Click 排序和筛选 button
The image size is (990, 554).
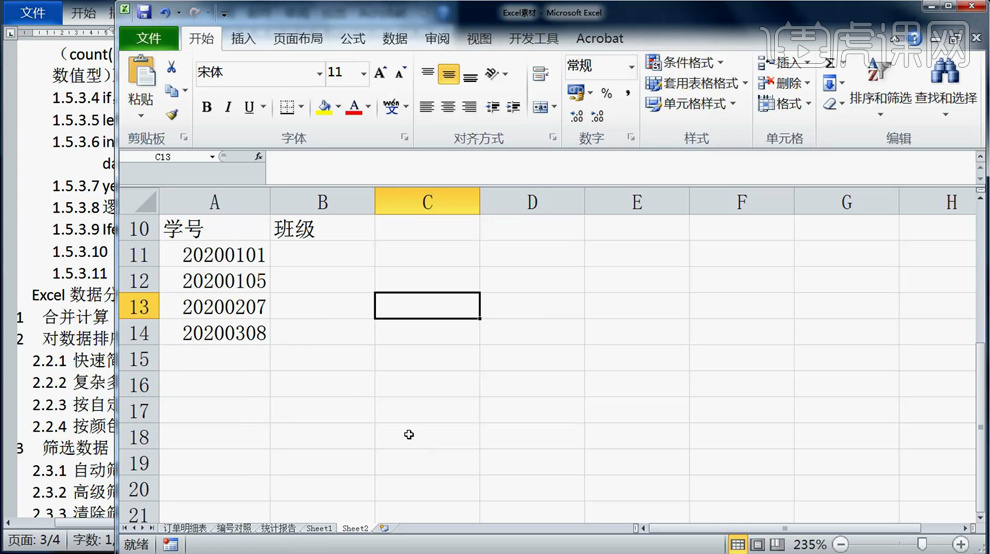click(x=880, y=88)
